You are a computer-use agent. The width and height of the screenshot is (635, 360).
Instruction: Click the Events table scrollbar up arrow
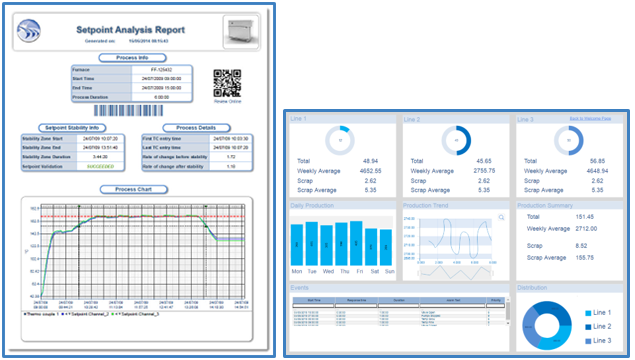coord(508,300)
